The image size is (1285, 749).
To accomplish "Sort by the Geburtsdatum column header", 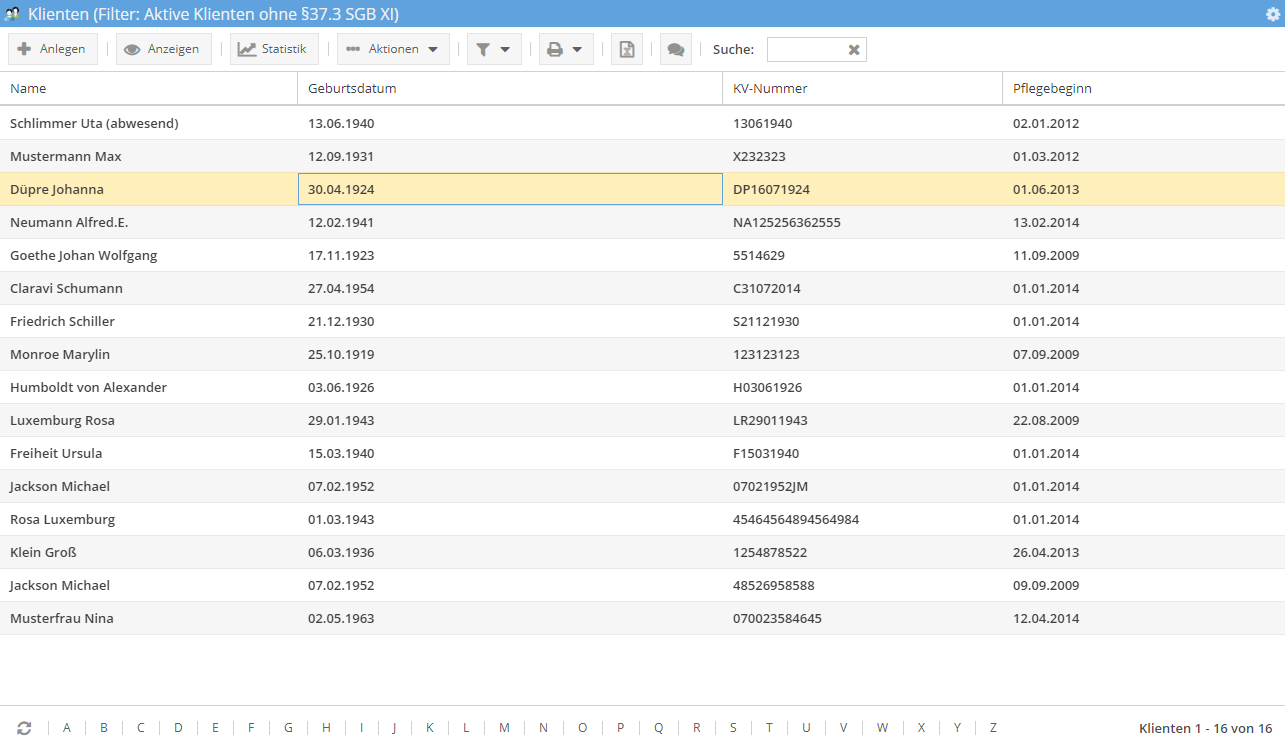I will tap(352, 88).
